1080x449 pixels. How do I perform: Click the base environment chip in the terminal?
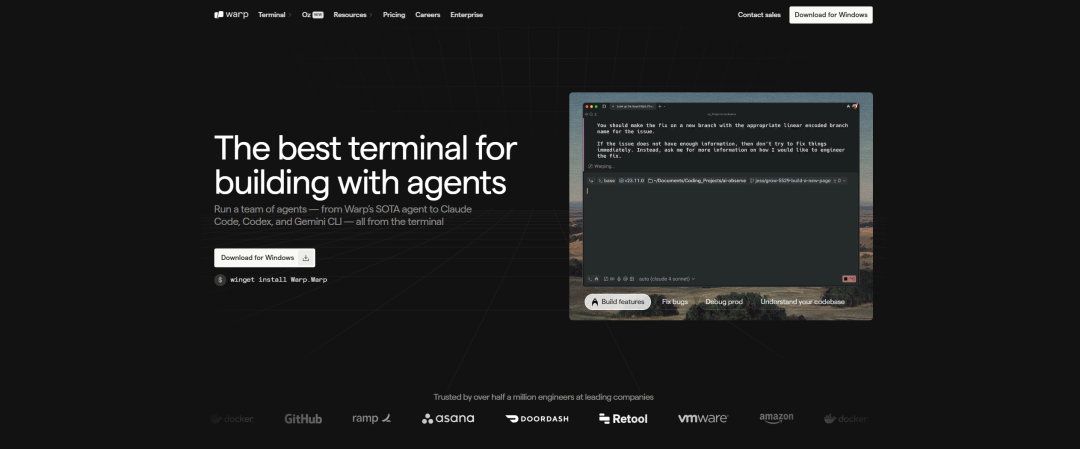coord(606,180)
